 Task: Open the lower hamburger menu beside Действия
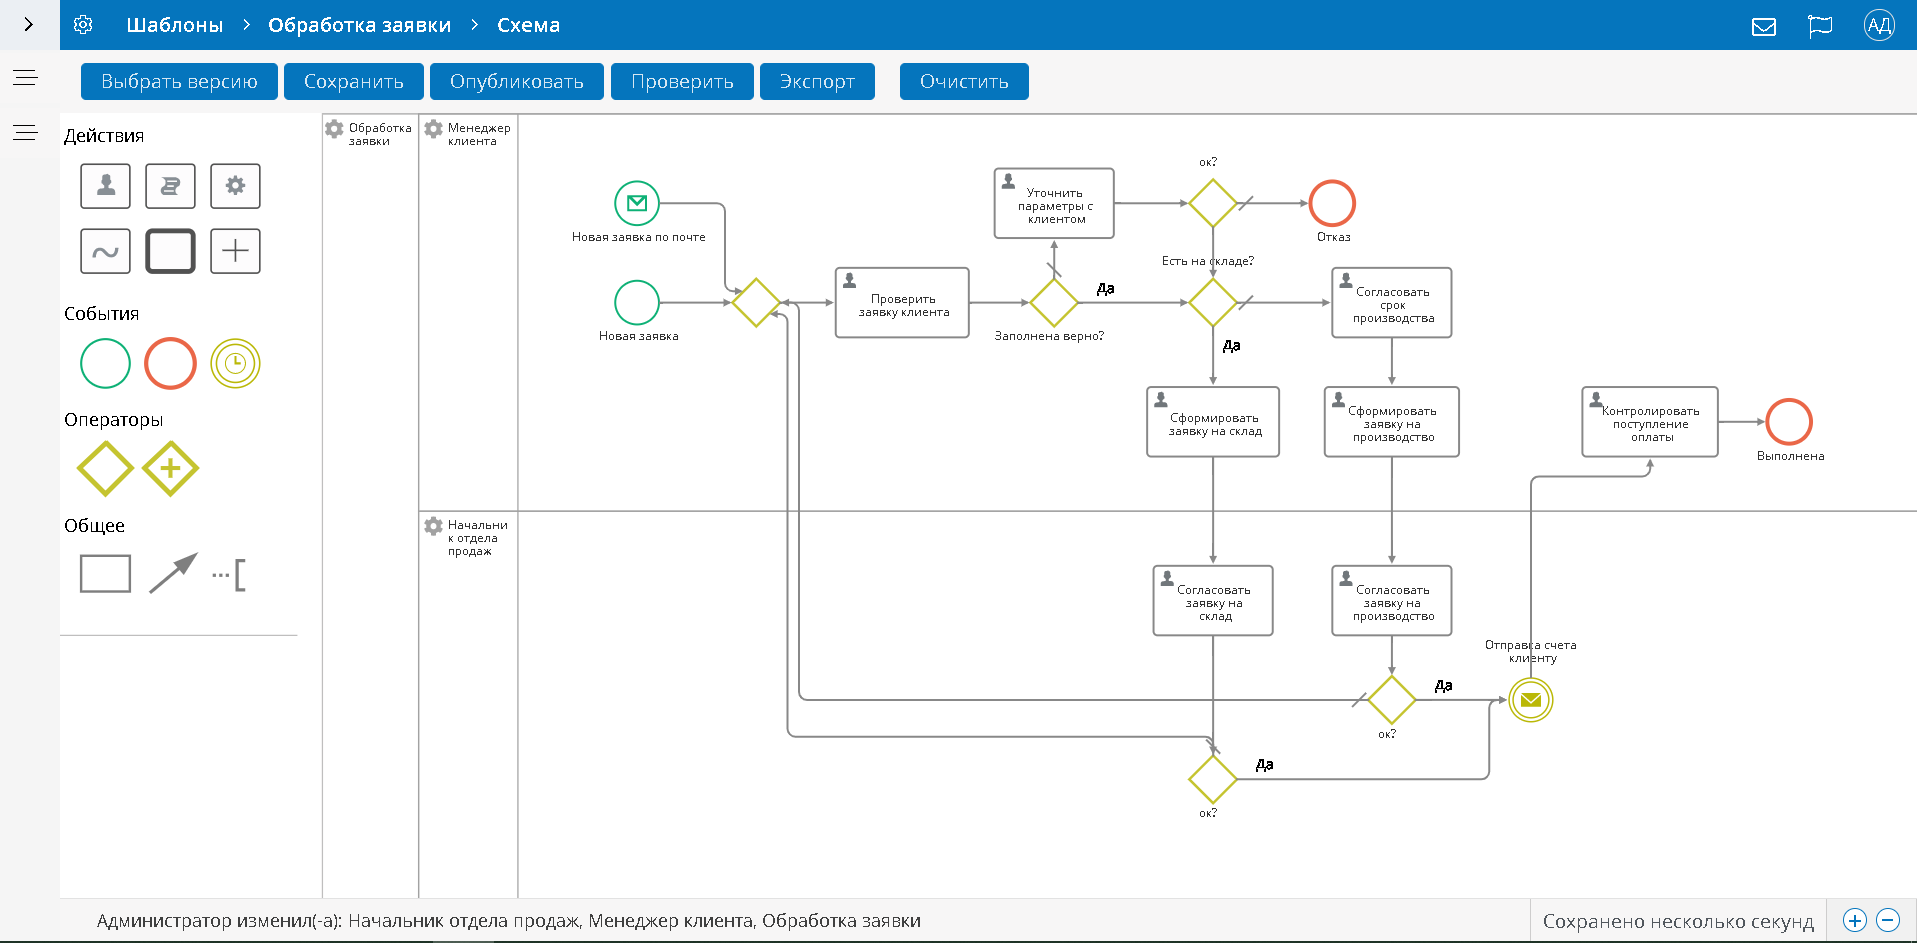coord(25,133)
